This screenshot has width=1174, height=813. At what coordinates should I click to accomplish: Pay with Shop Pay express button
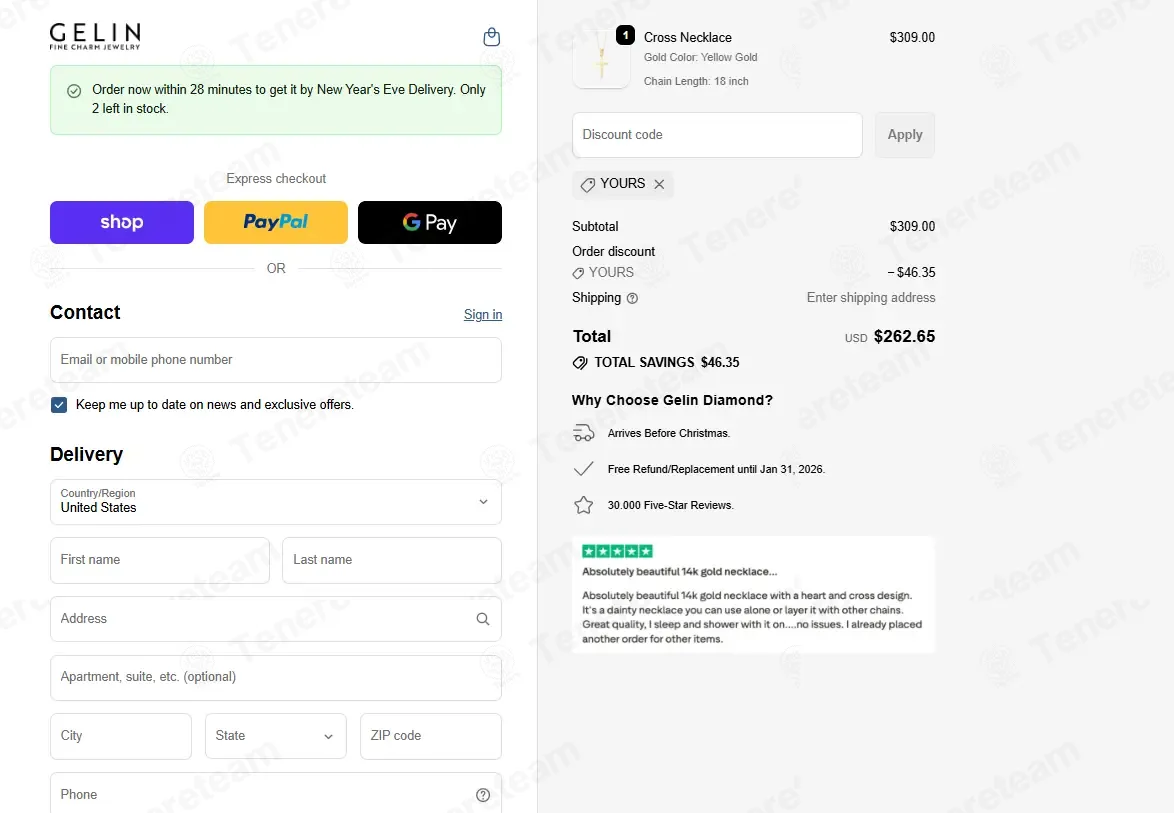click(x=122, y=222)
